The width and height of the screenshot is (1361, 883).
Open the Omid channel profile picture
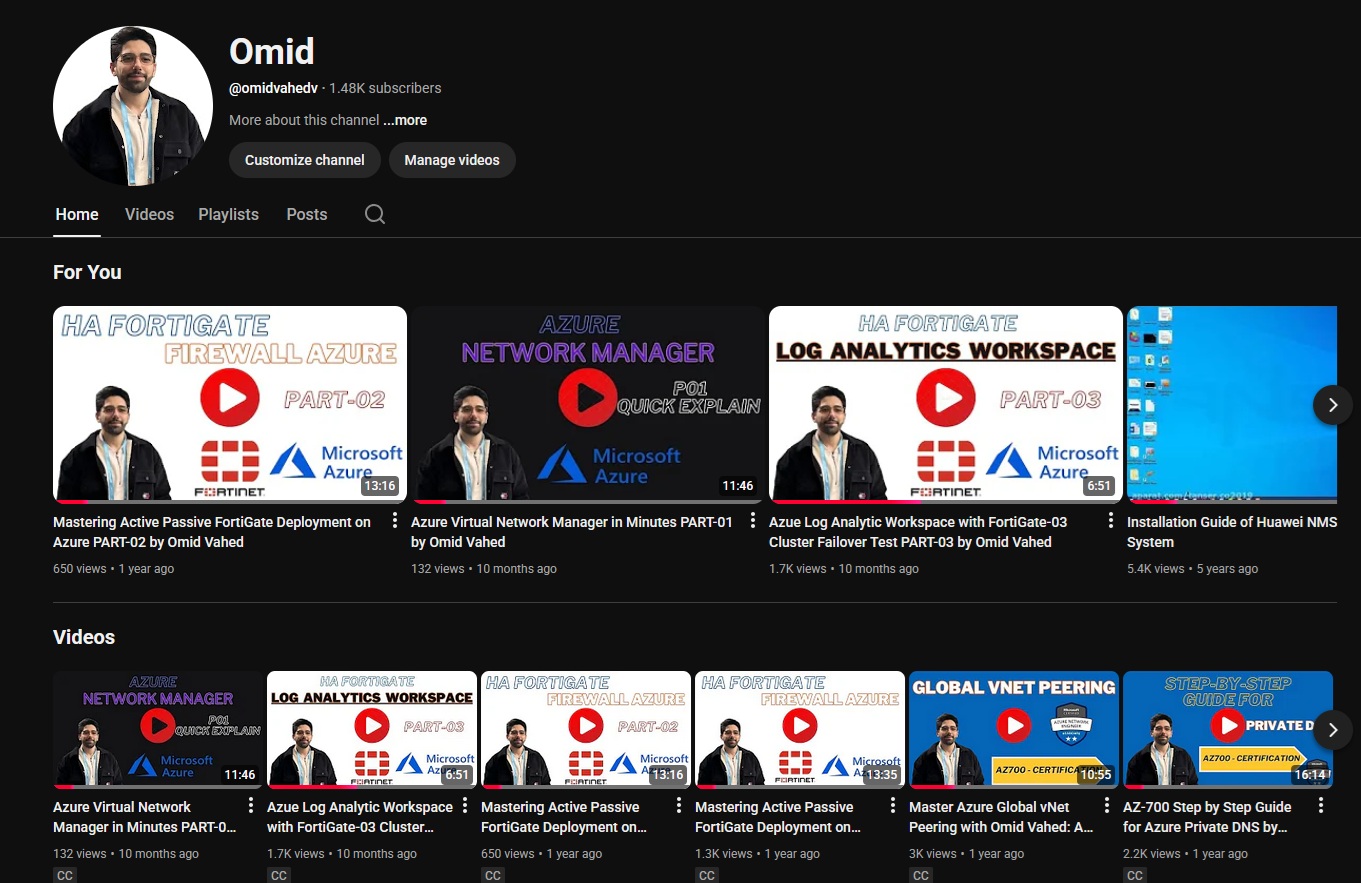tap(132, 105)
